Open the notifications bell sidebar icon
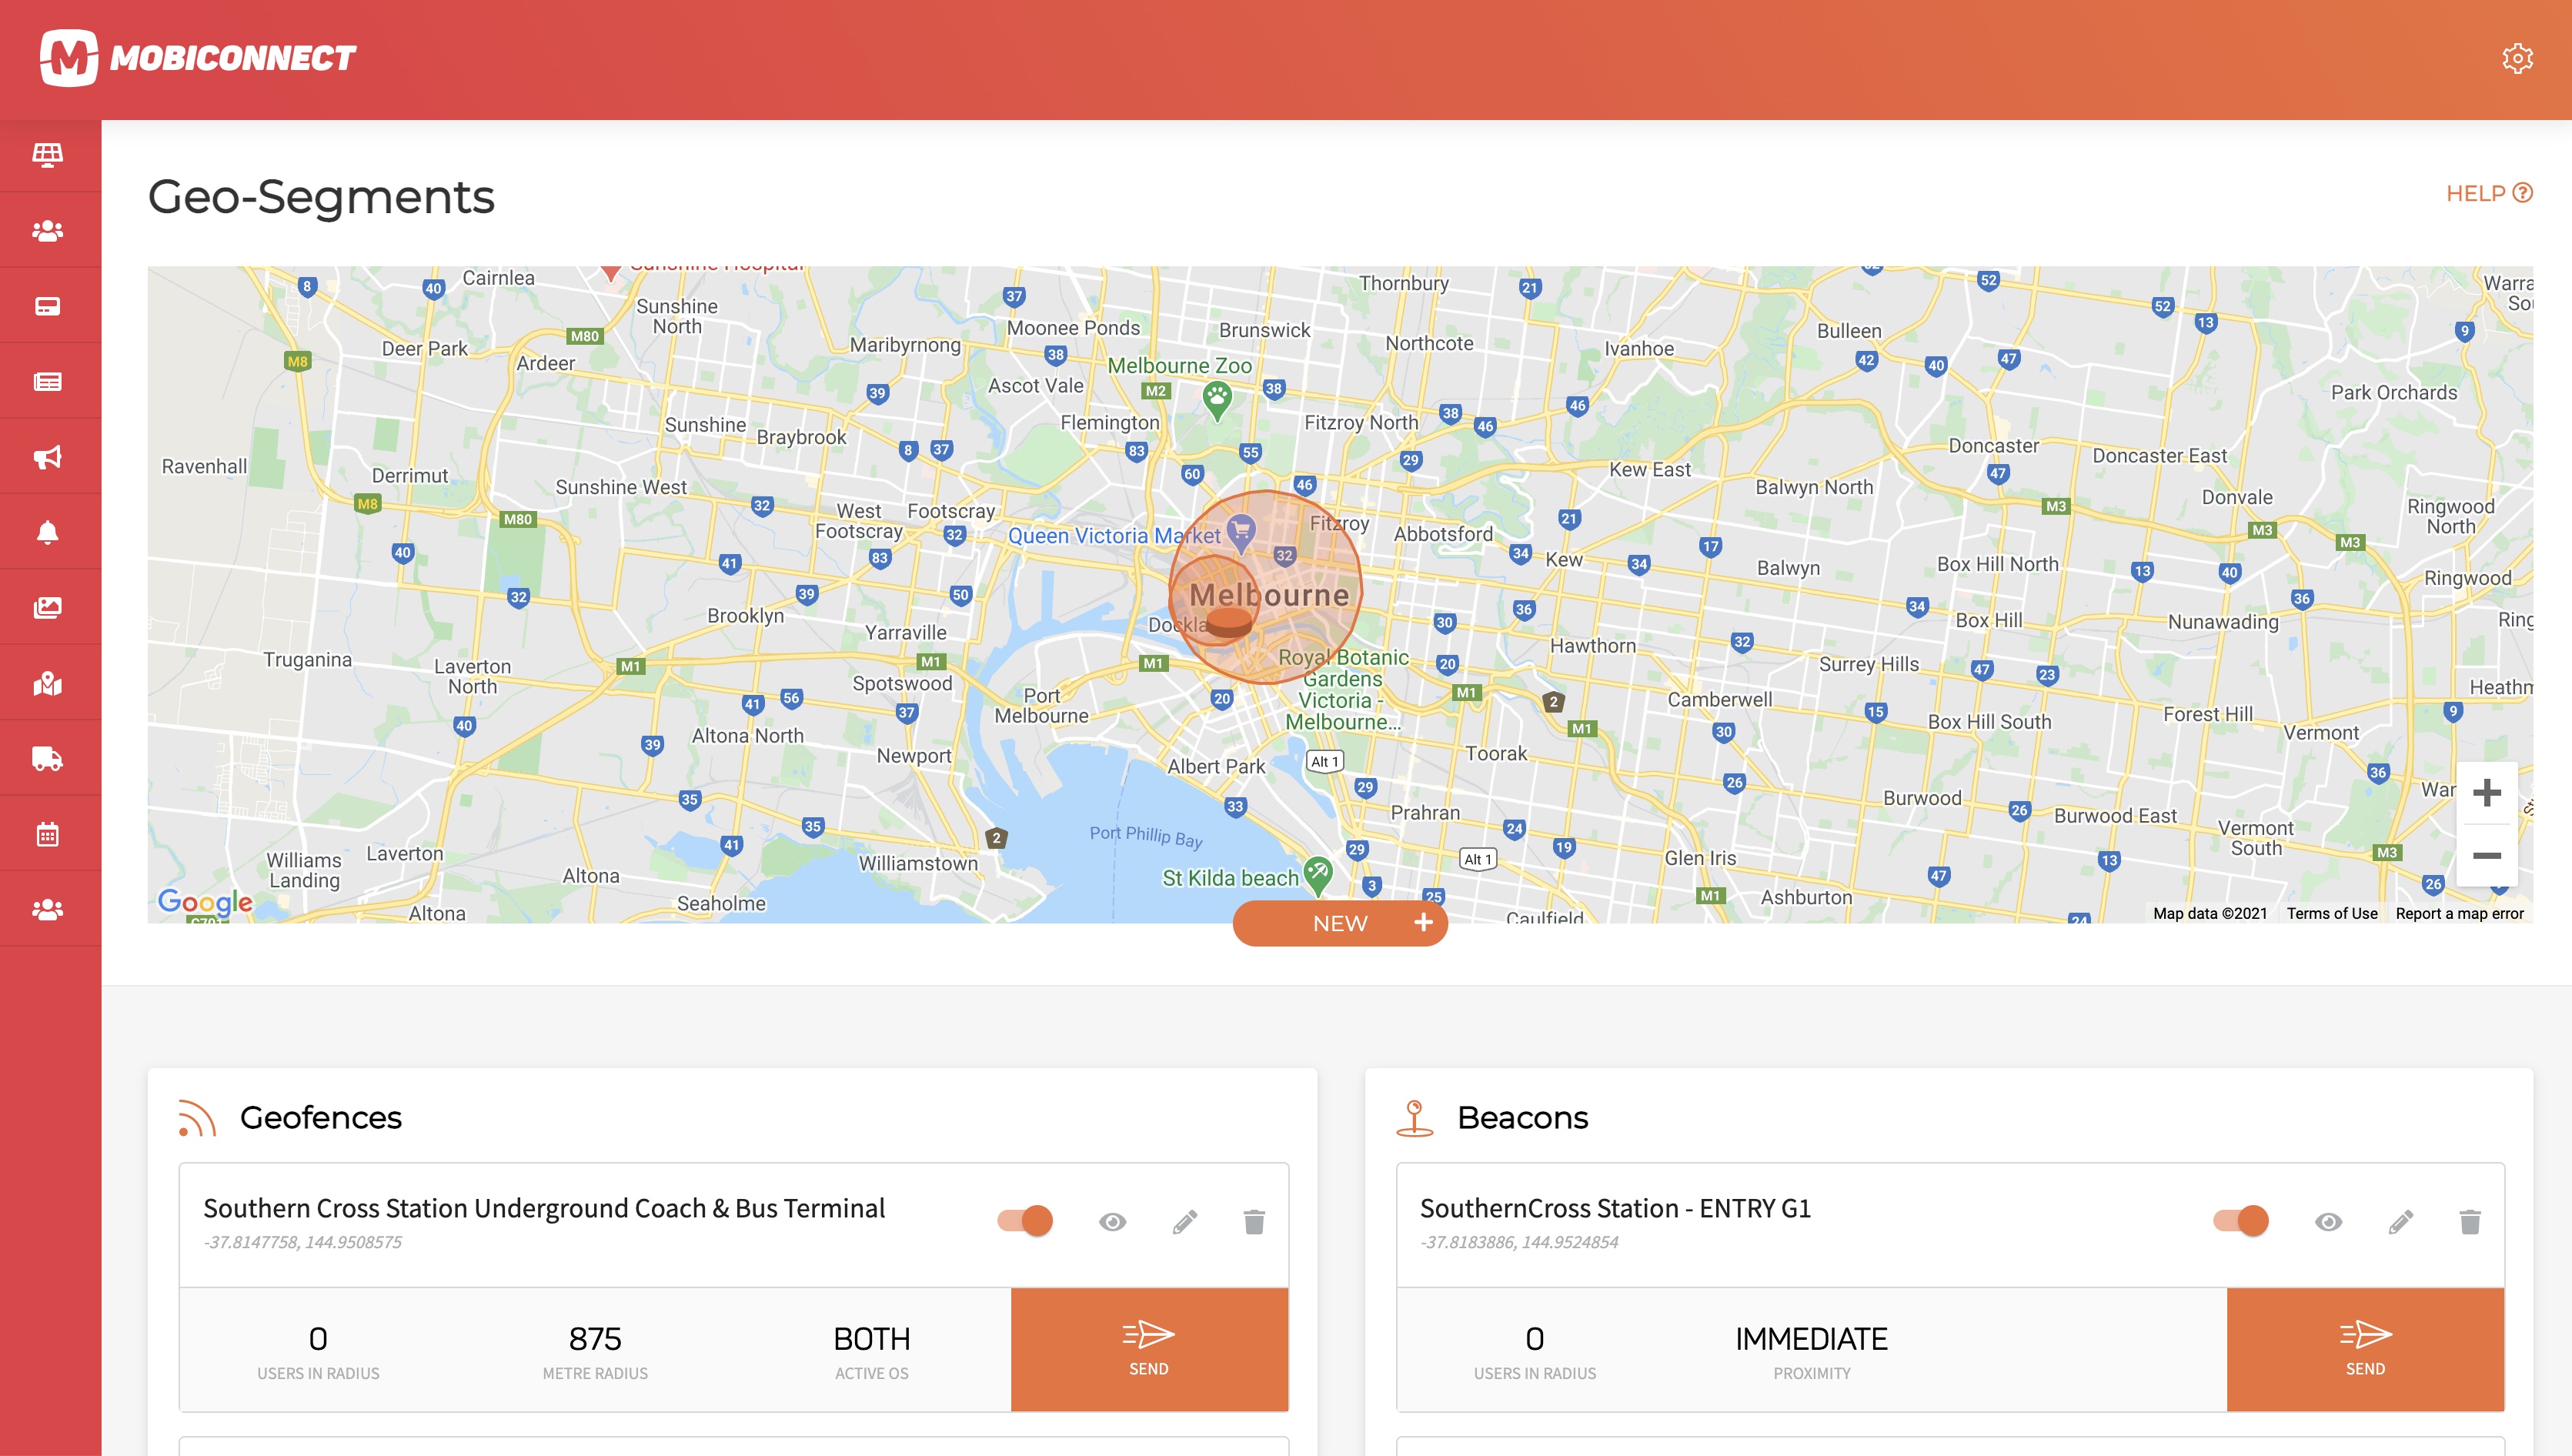 coord(48,532)
